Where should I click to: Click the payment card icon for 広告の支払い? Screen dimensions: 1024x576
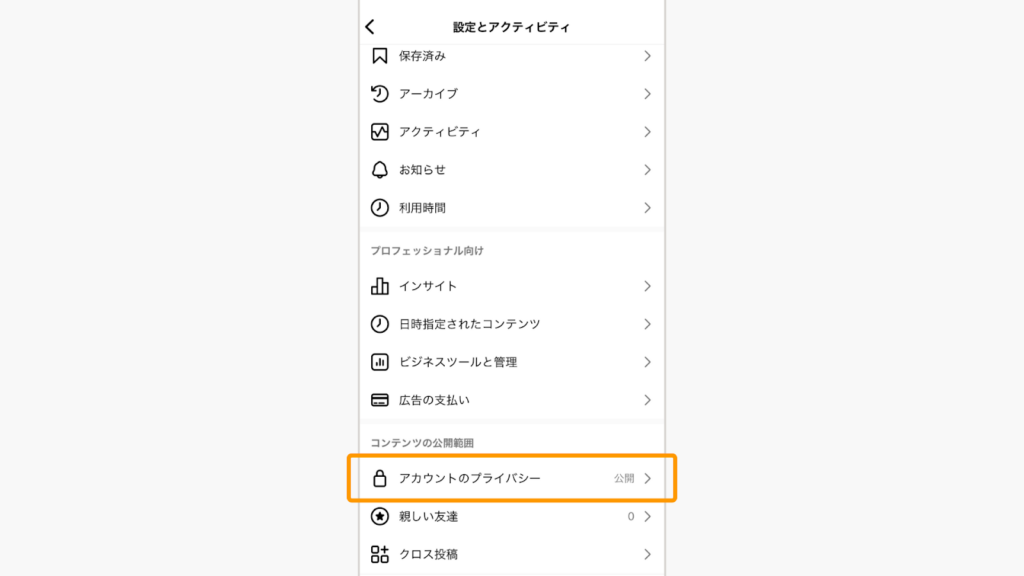(378, 400)
